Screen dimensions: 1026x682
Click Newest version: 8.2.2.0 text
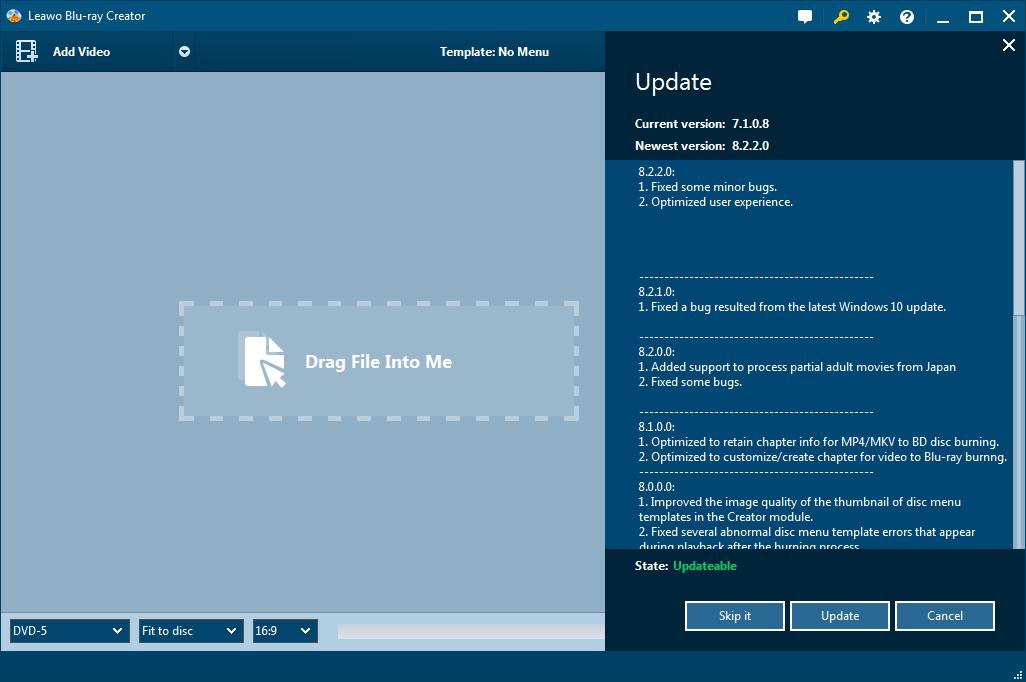point(701,146)
